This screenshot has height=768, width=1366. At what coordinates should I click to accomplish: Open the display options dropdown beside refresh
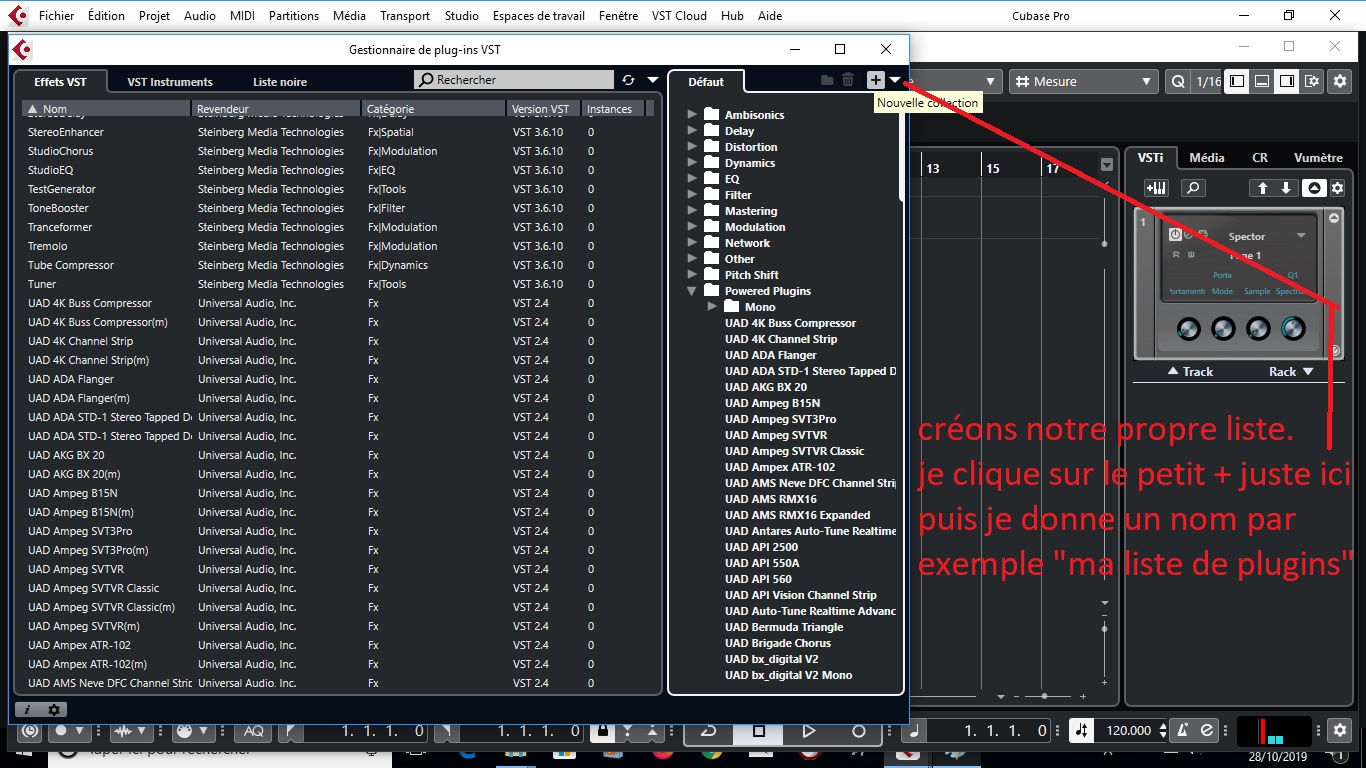pos(653,80)
